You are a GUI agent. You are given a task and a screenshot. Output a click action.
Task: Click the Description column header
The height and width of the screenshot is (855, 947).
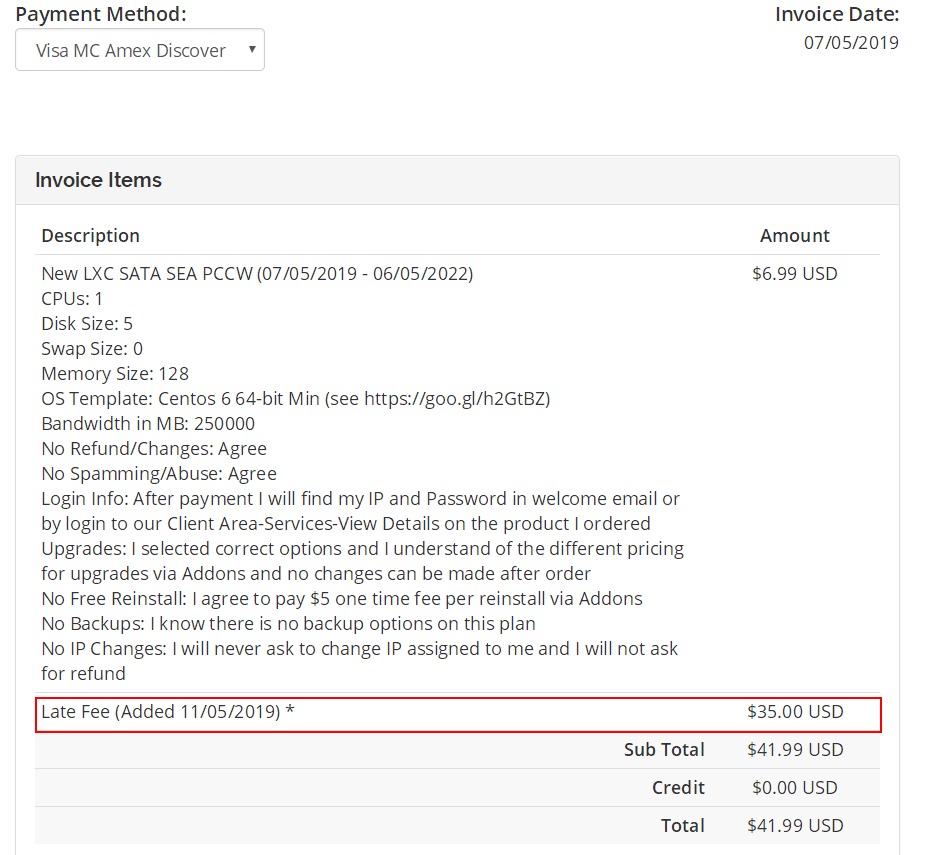pos(90,236)
